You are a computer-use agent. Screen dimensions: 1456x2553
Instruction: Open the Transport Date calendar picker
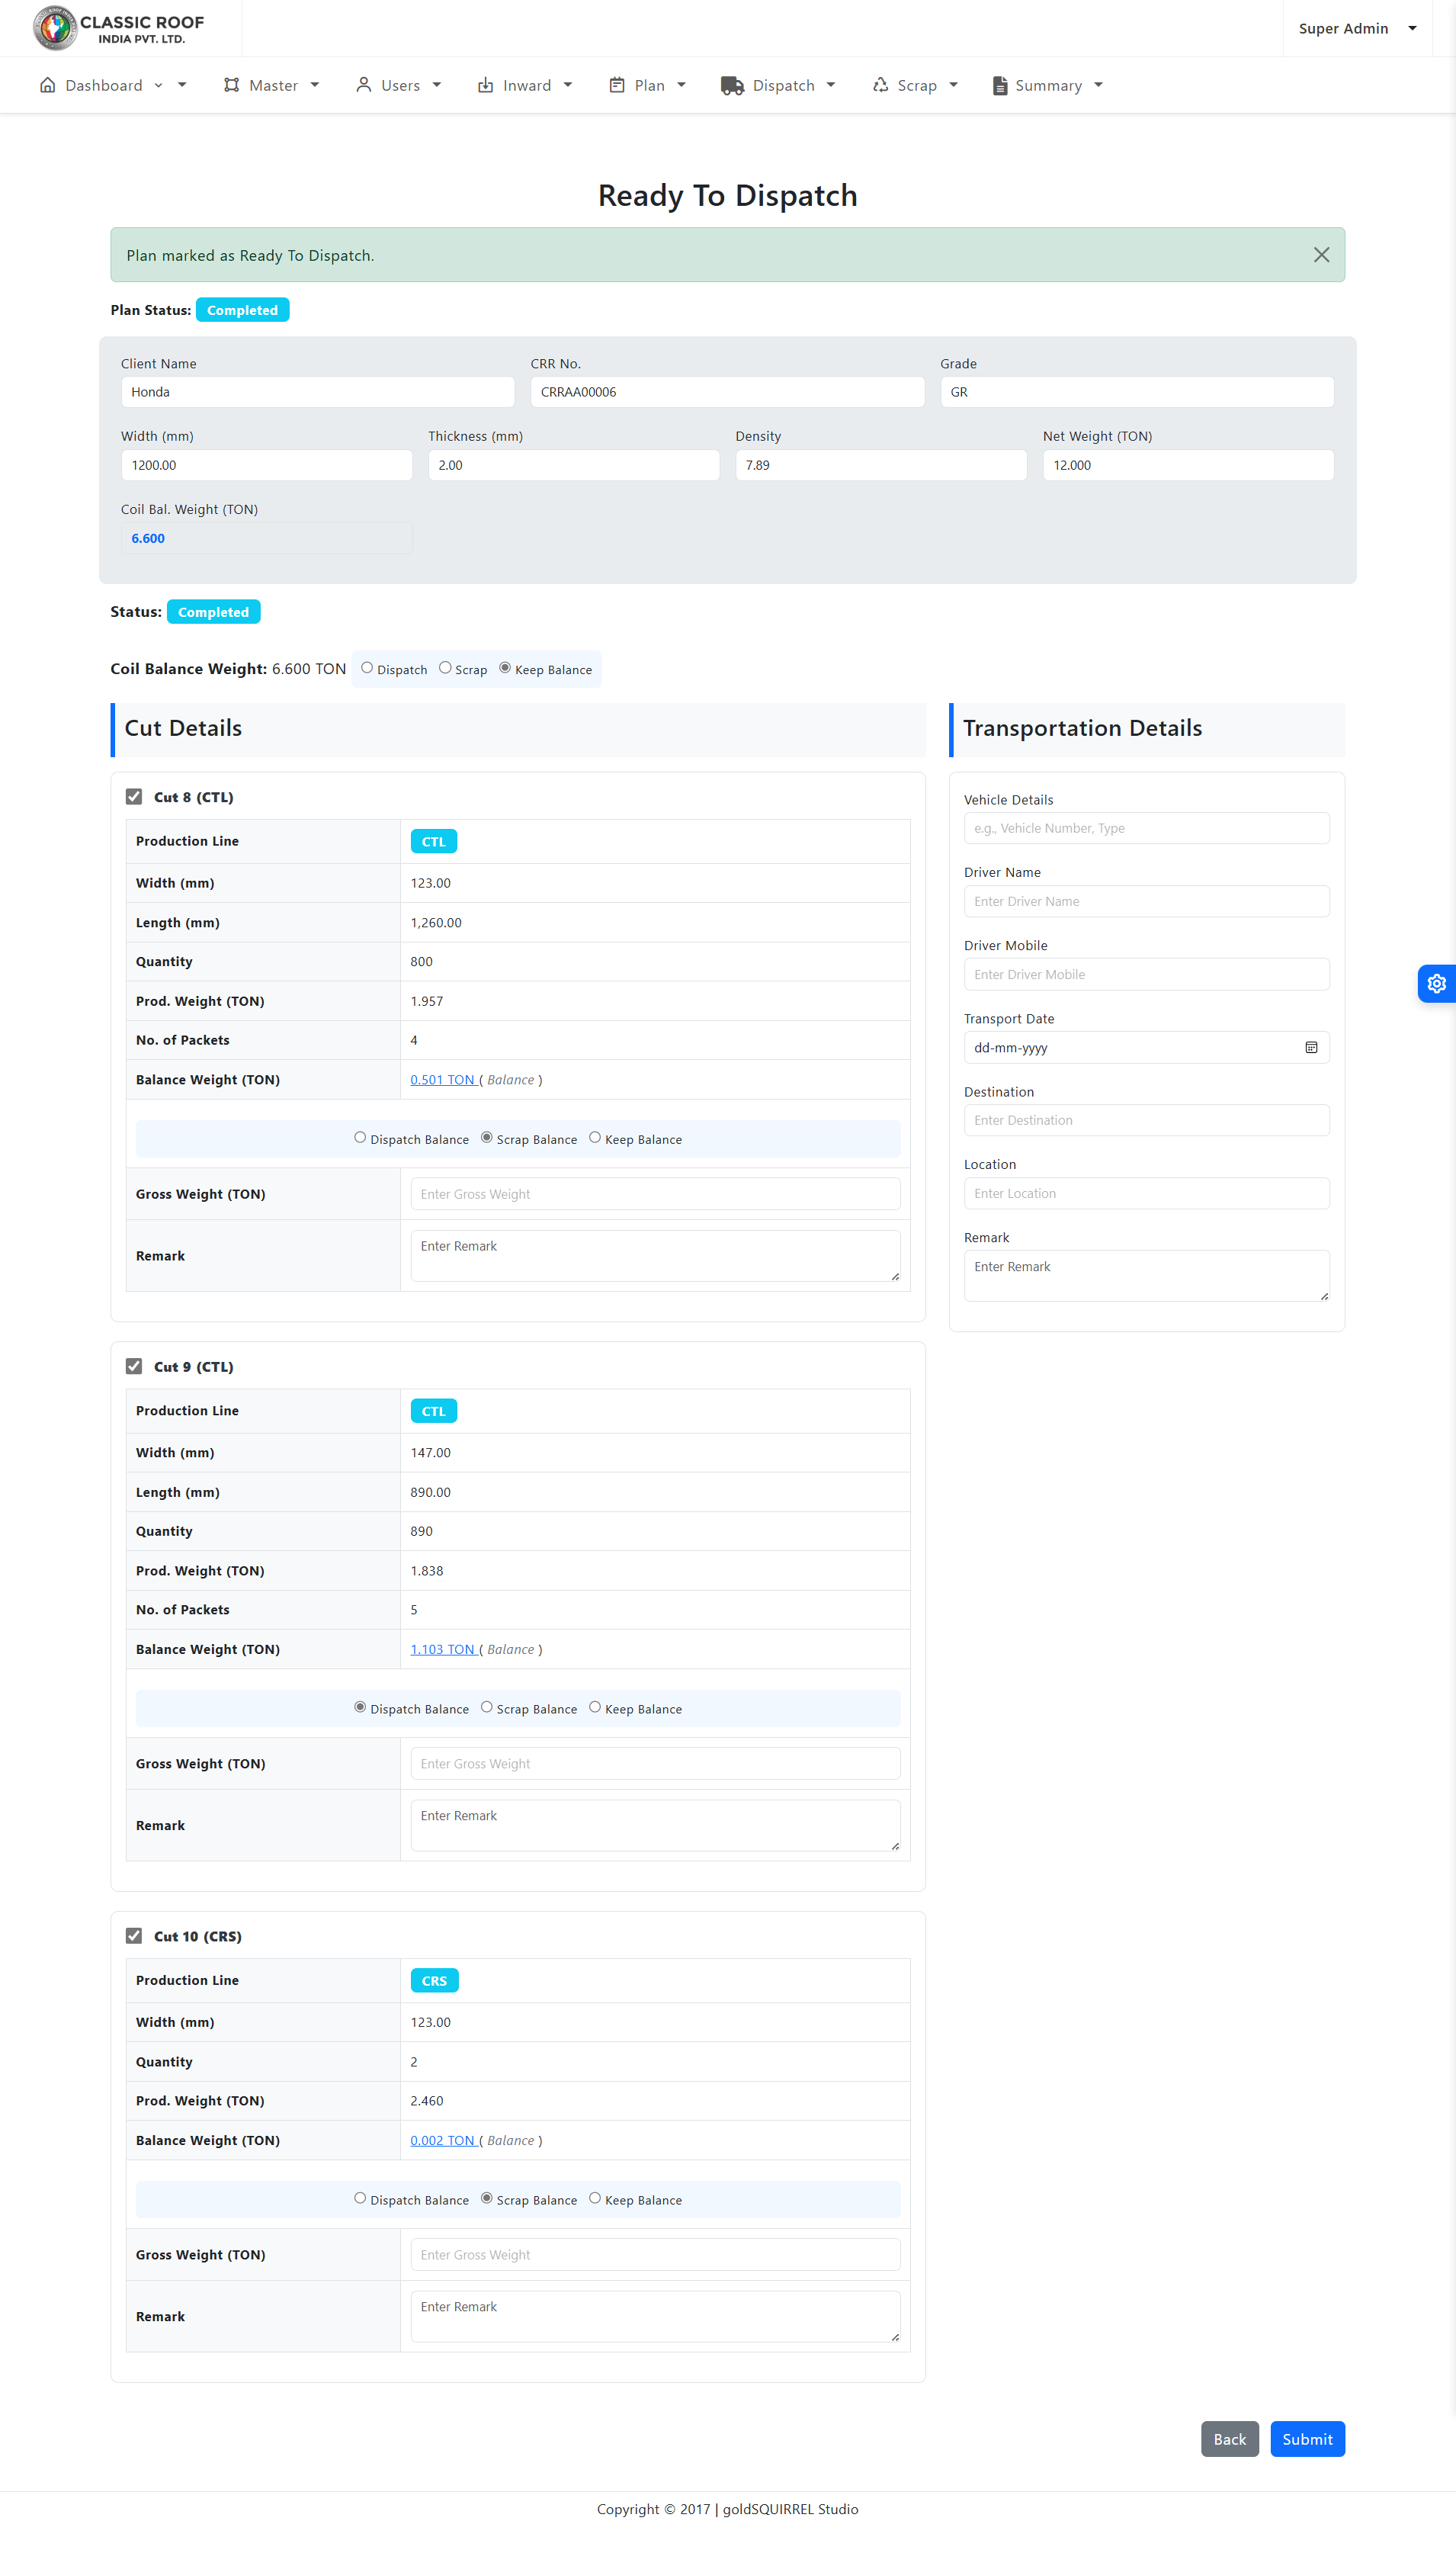[1310, 1047]
